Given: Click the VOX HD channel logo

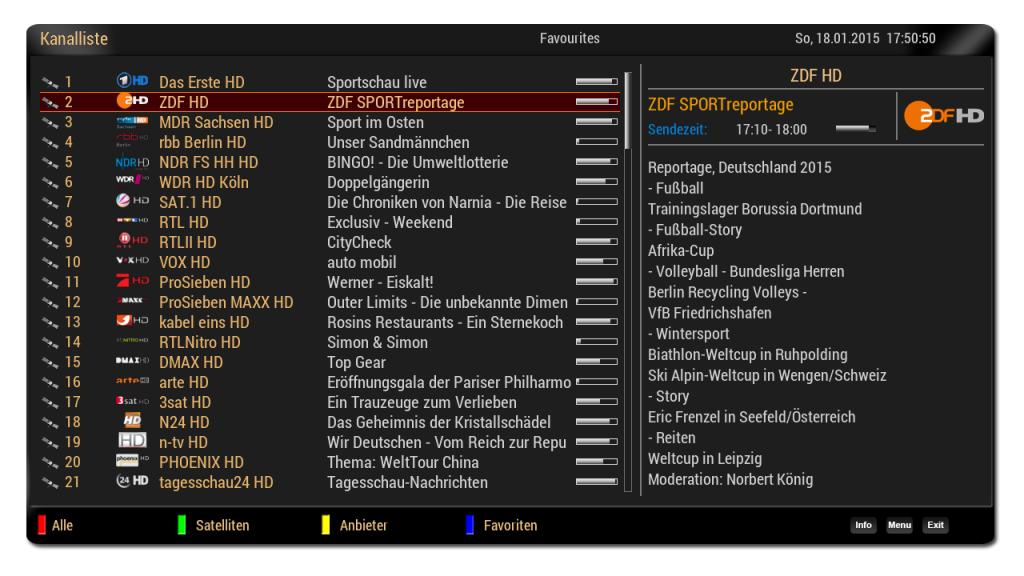Looking at the screenshot, I should point(132,261).
